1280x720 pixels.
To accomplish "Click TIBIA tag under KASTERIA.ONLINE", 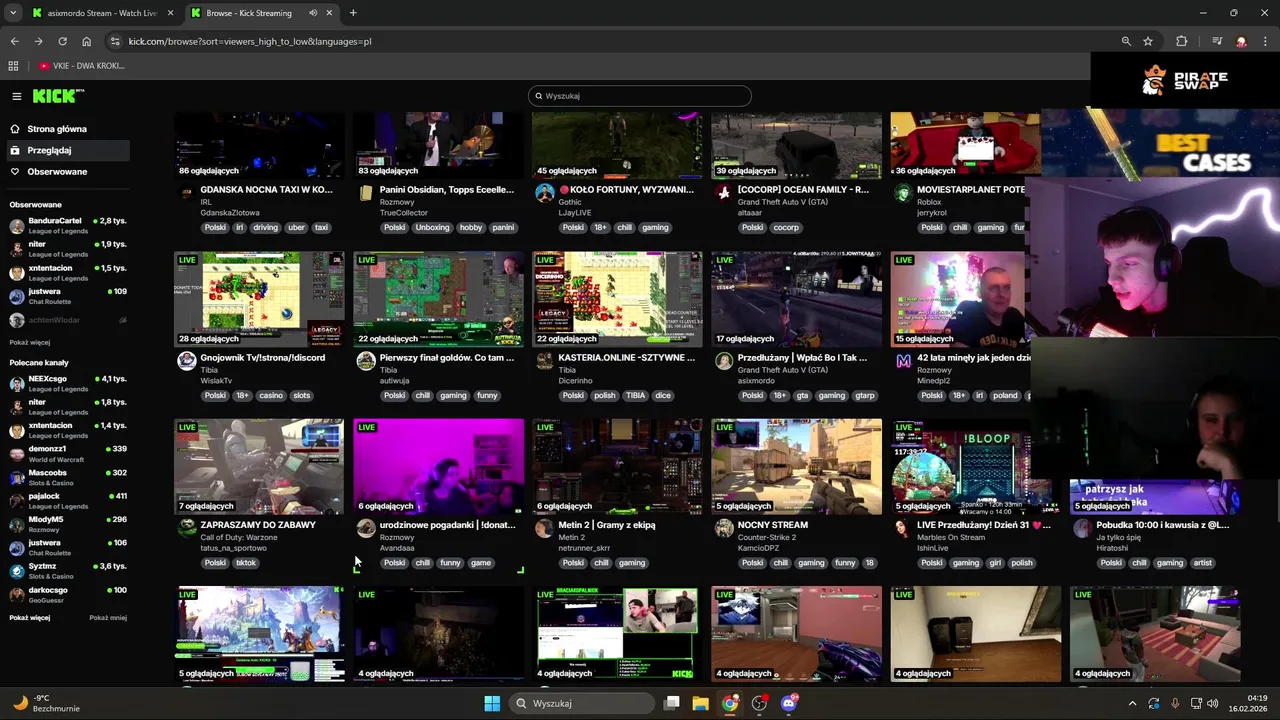I will pyautogui.click(x=635, y=395).
